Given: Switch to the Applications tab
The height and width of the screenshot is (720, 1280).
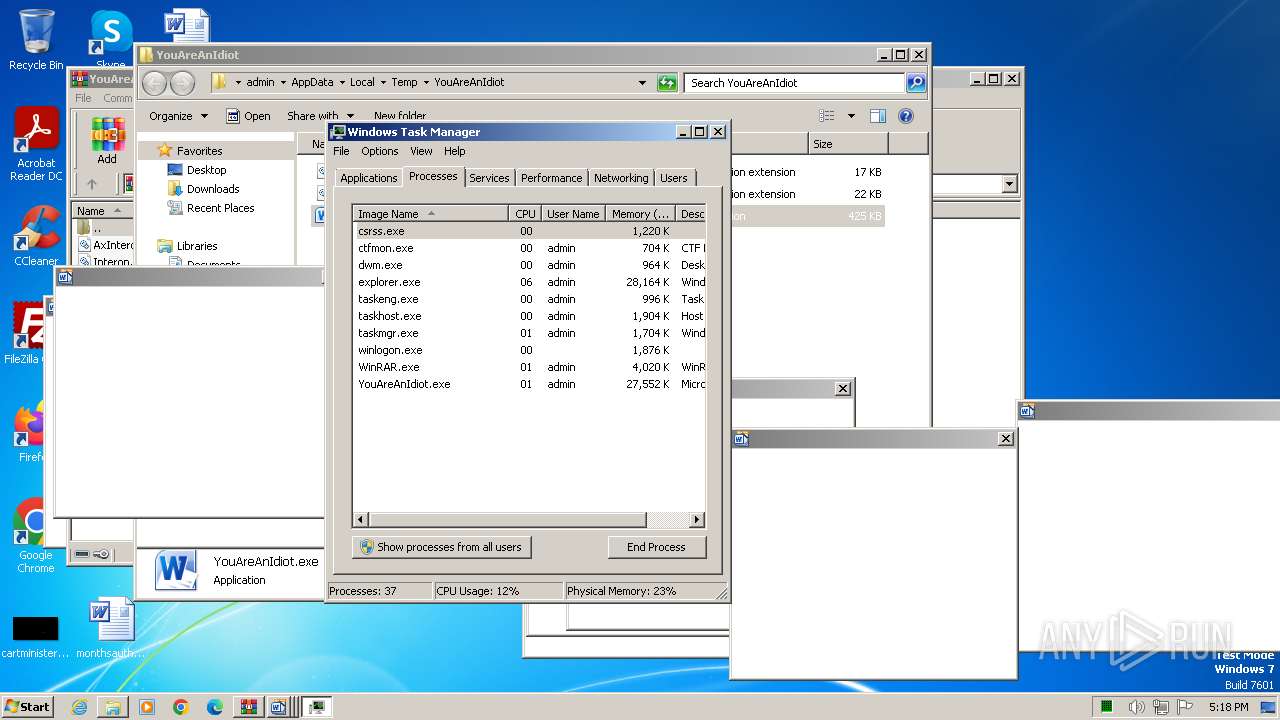Looking at the screenshot, I should click(369, 178).
